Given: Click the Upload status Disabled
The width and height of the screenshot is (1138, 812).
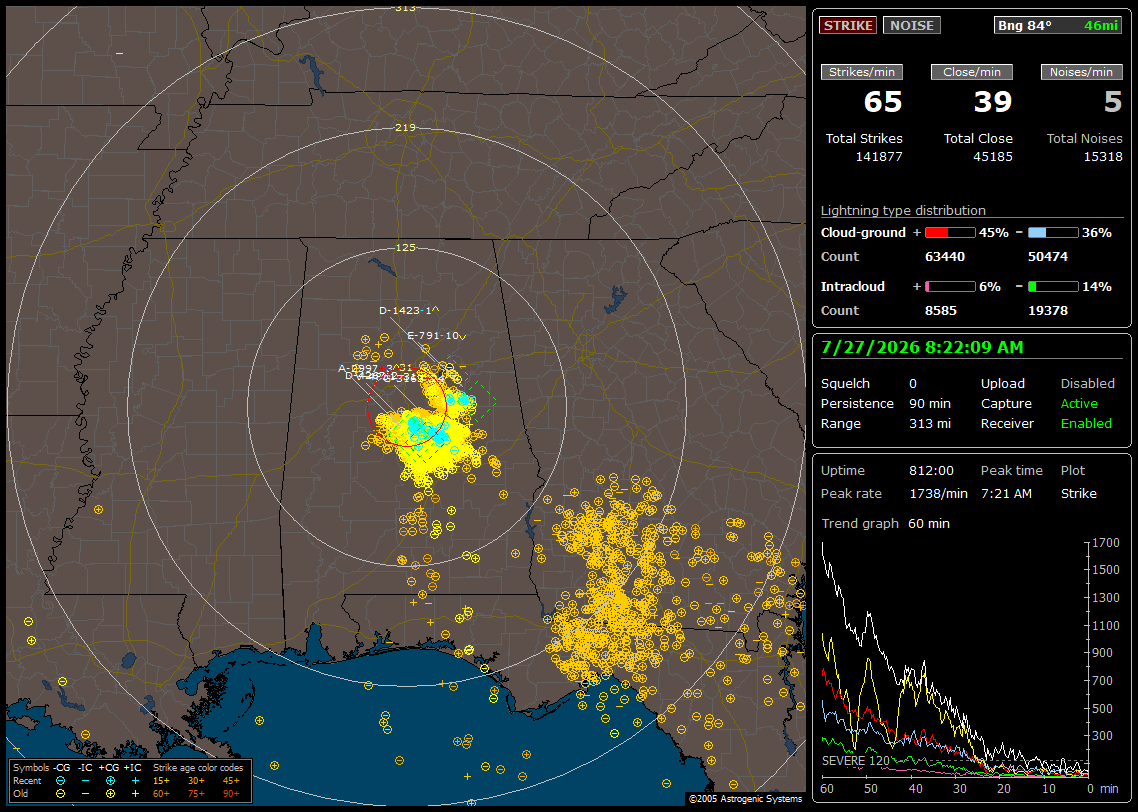Looking at the screenshot, I should click(1087, 384).
